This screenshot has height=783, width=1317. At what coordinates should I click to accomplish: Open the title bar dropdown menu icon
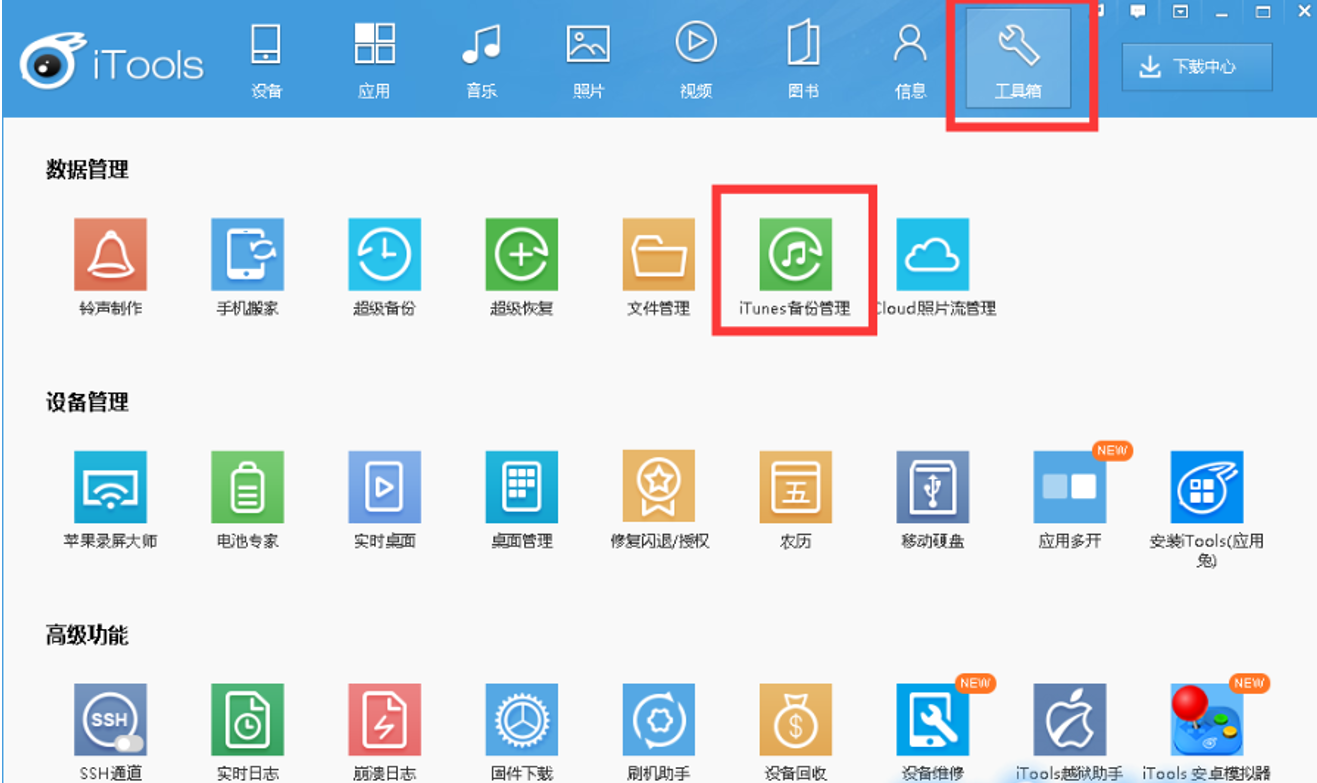[1180, 12]
